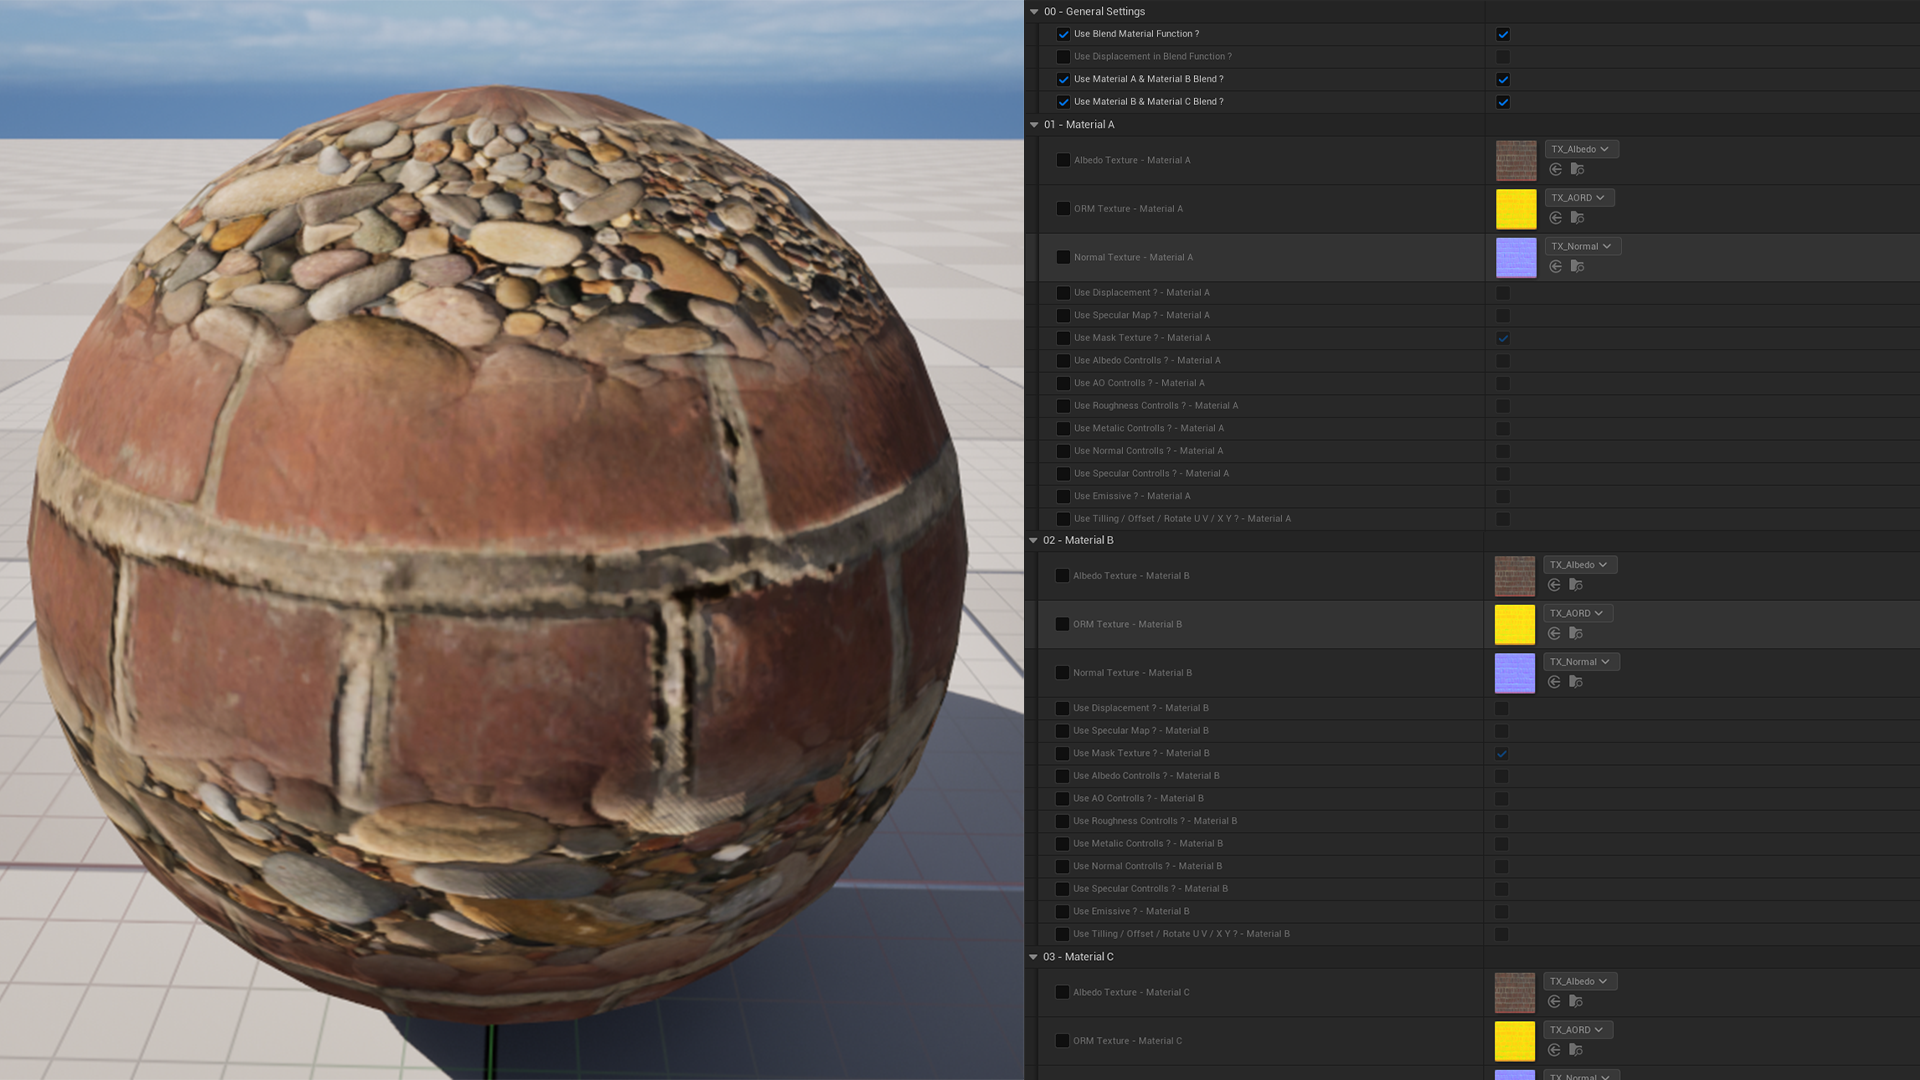Use selected asset for Material B normal texture
Image resolution: width=1920 pixels, height=1080 pixels.
click(x=1554, y=682)
